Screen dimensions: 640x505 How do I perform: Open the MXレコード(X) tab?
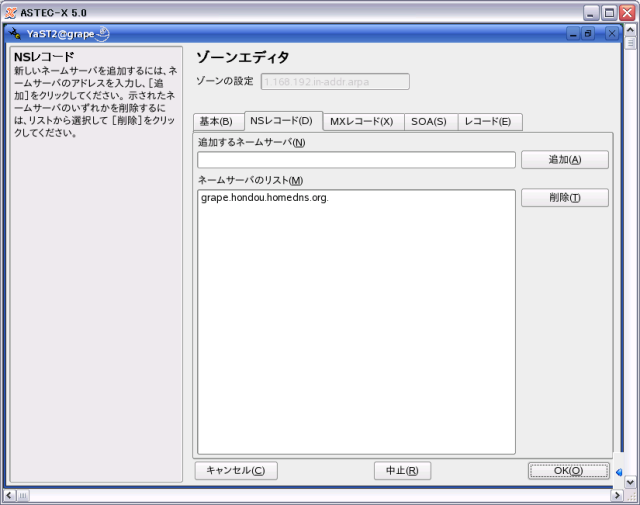[x=362, y=122]
